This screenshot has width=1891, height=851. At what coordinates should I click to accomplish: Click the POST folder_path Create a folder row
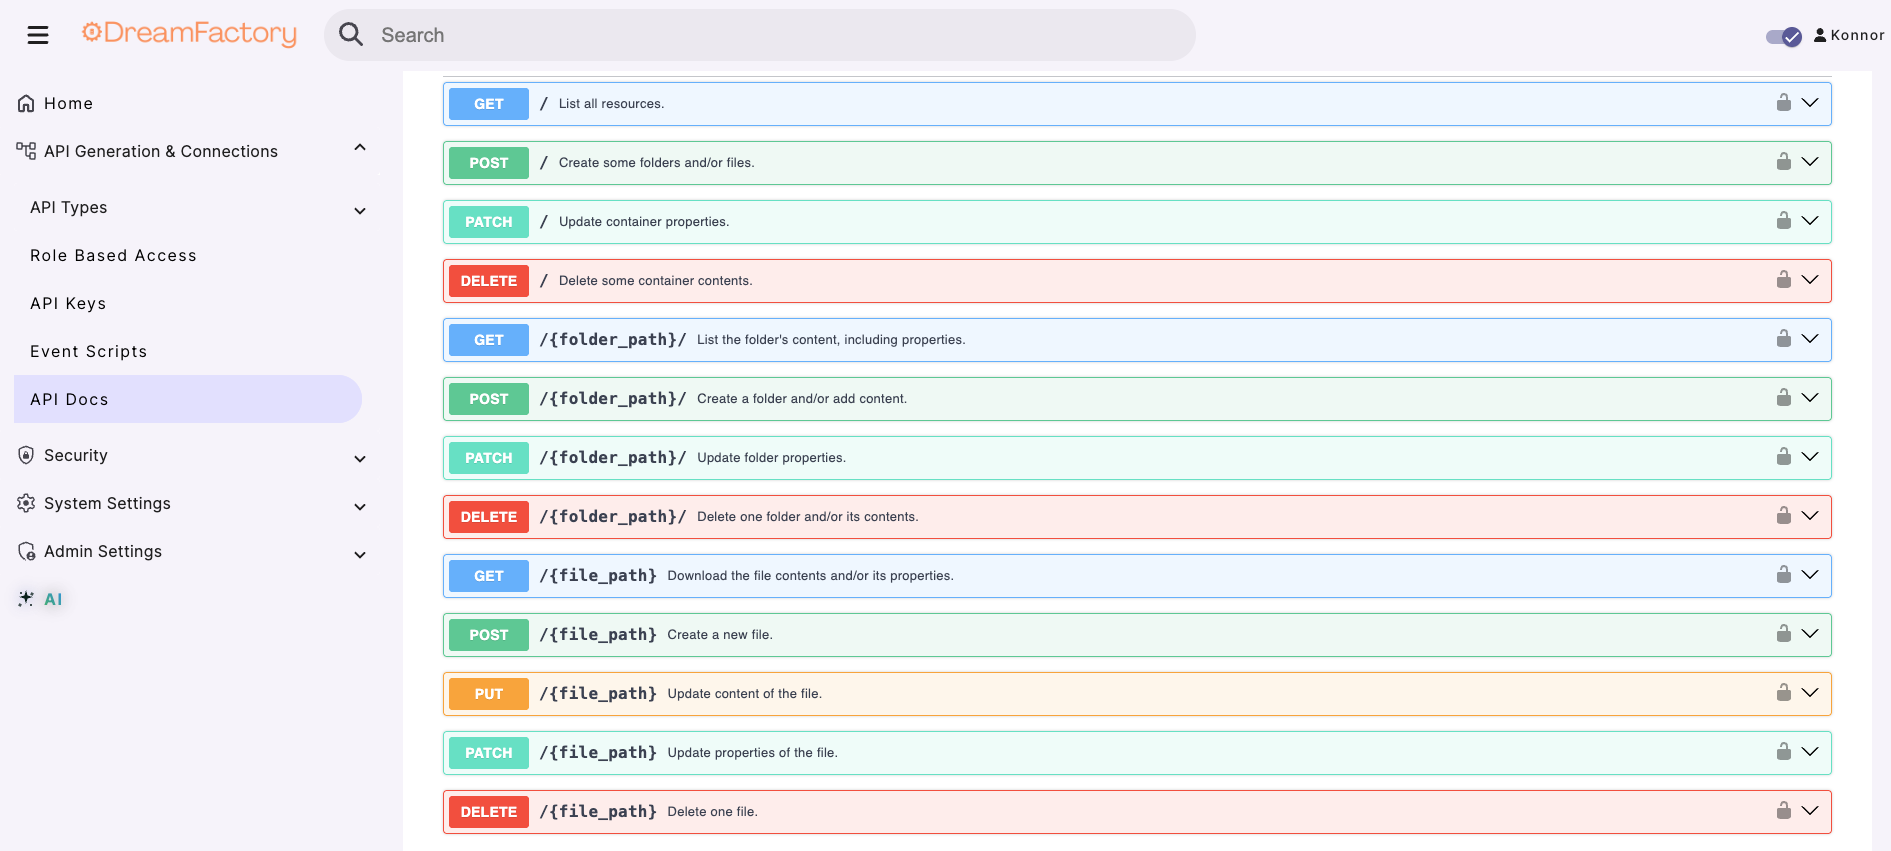[1137, 399]
